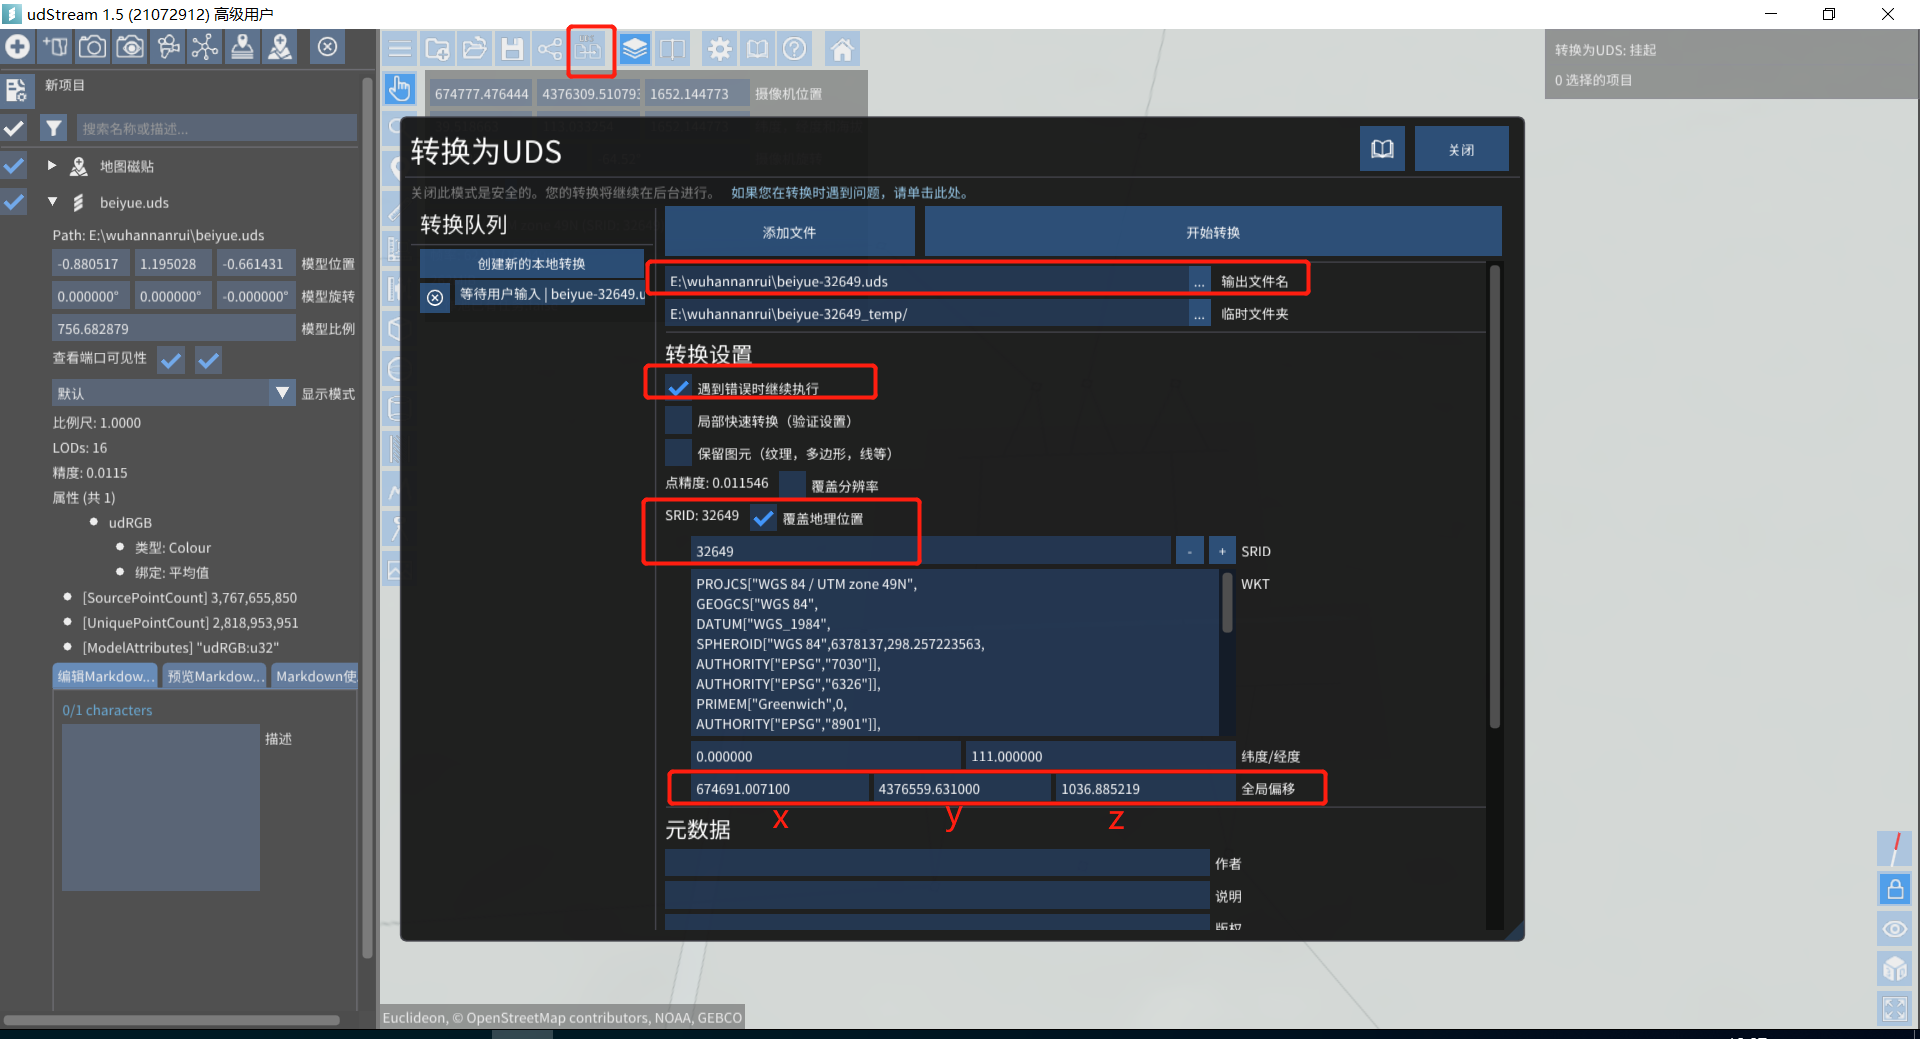
Task: Click the add label/text annotation icon
Action: (55, 47)
